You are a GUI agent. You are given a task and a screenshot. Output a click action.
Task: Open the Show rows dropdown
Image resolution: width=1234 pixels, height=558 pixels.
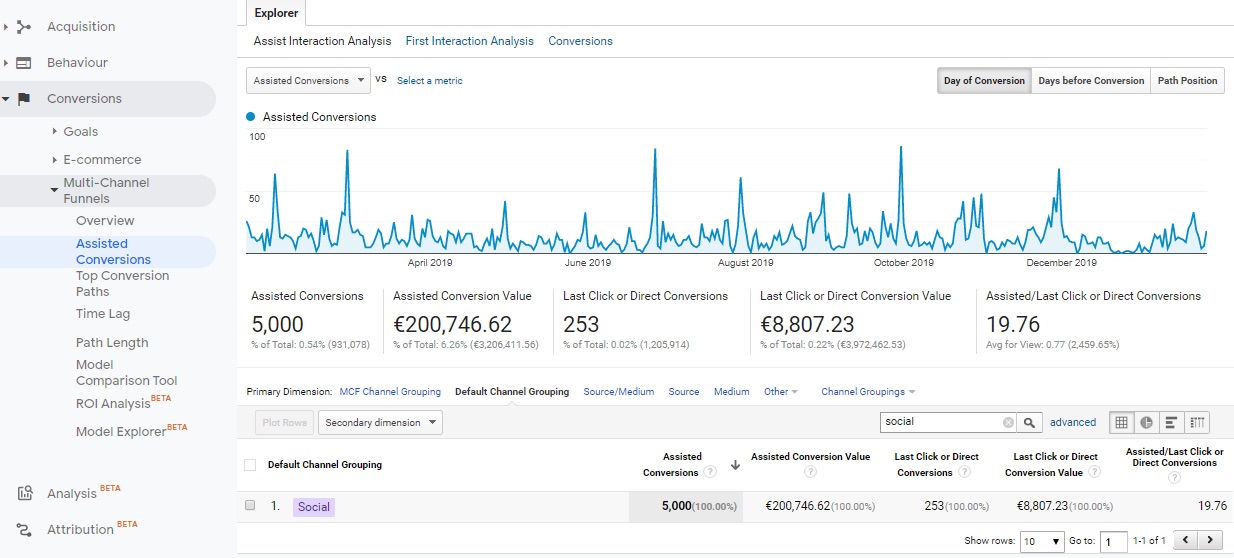click(1041, 541)
